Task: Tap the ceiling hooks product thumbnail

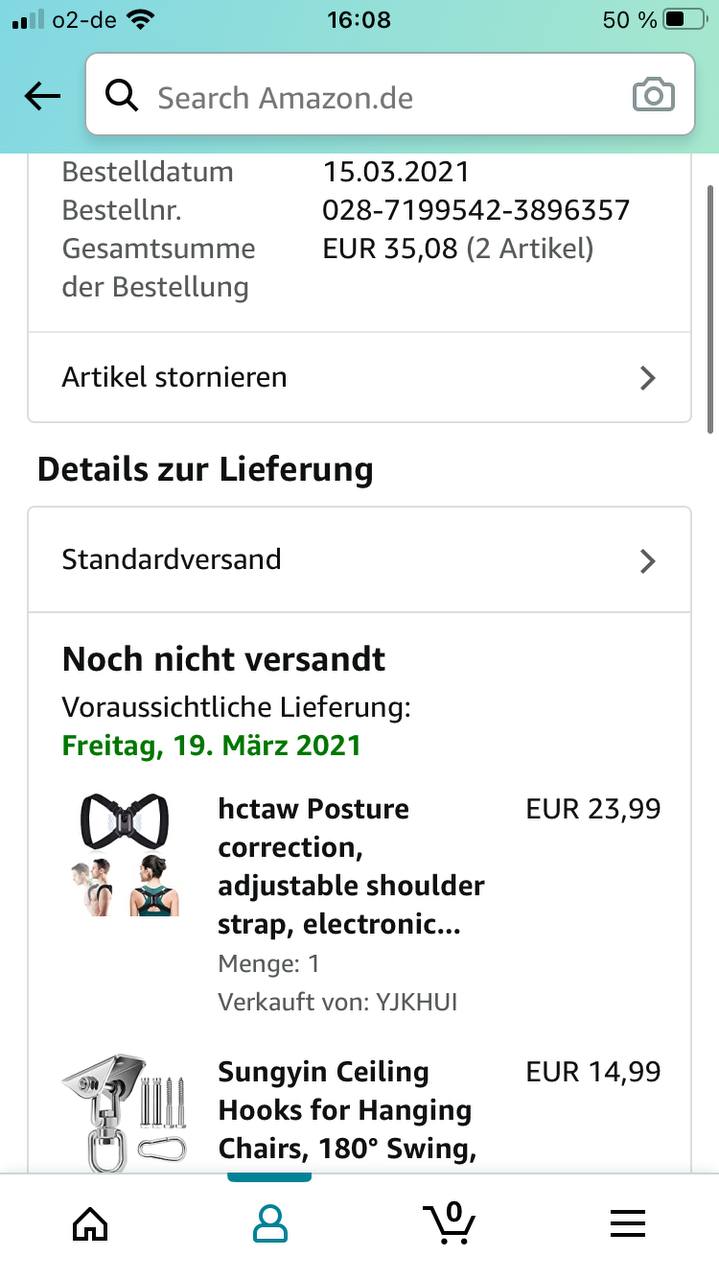Action: point(125,1112)
